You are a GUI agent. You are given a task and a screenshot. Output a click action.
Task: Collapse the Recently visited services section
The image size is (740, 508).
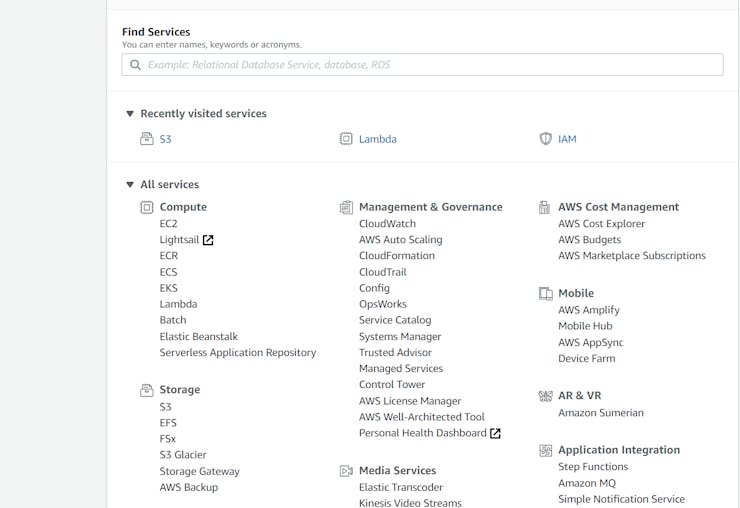pyautogui.click(x=130, y=113)
